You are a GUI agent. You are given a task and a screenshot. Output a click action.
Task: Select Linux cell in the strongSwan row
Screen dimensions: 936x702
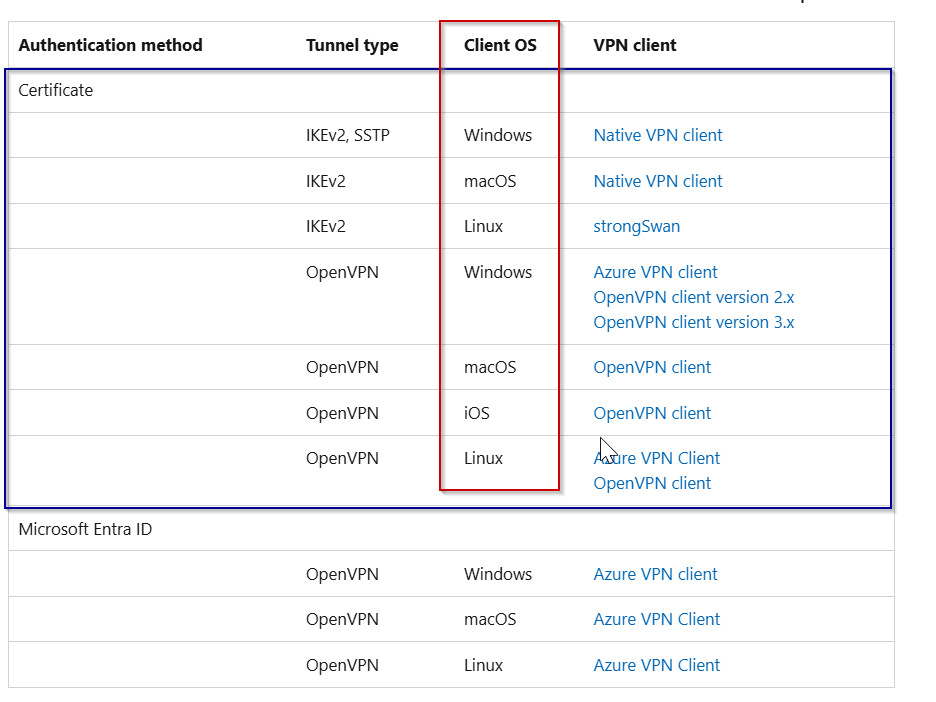[x=484, y=227]
